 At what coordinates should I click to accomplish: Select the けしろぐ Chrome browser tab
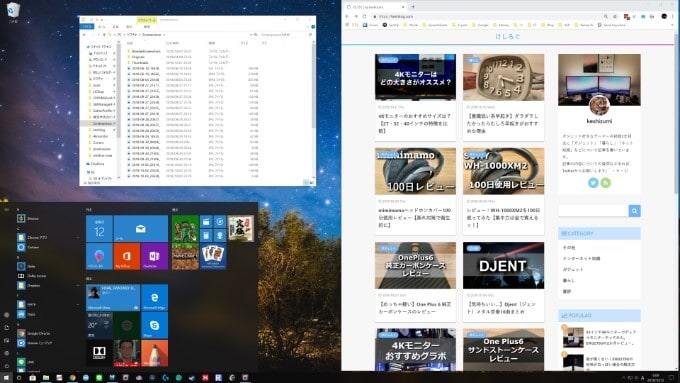coord(375,7)
